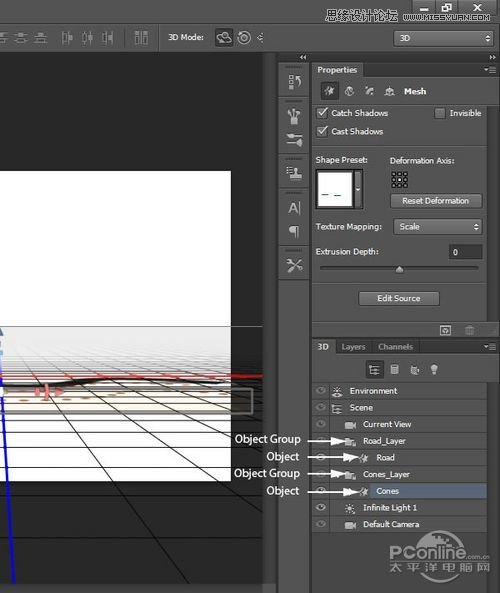This screenshot has height=593, width=500.
Task: Click the distribute spacing icon in options bar
Action: coord(141,38)
